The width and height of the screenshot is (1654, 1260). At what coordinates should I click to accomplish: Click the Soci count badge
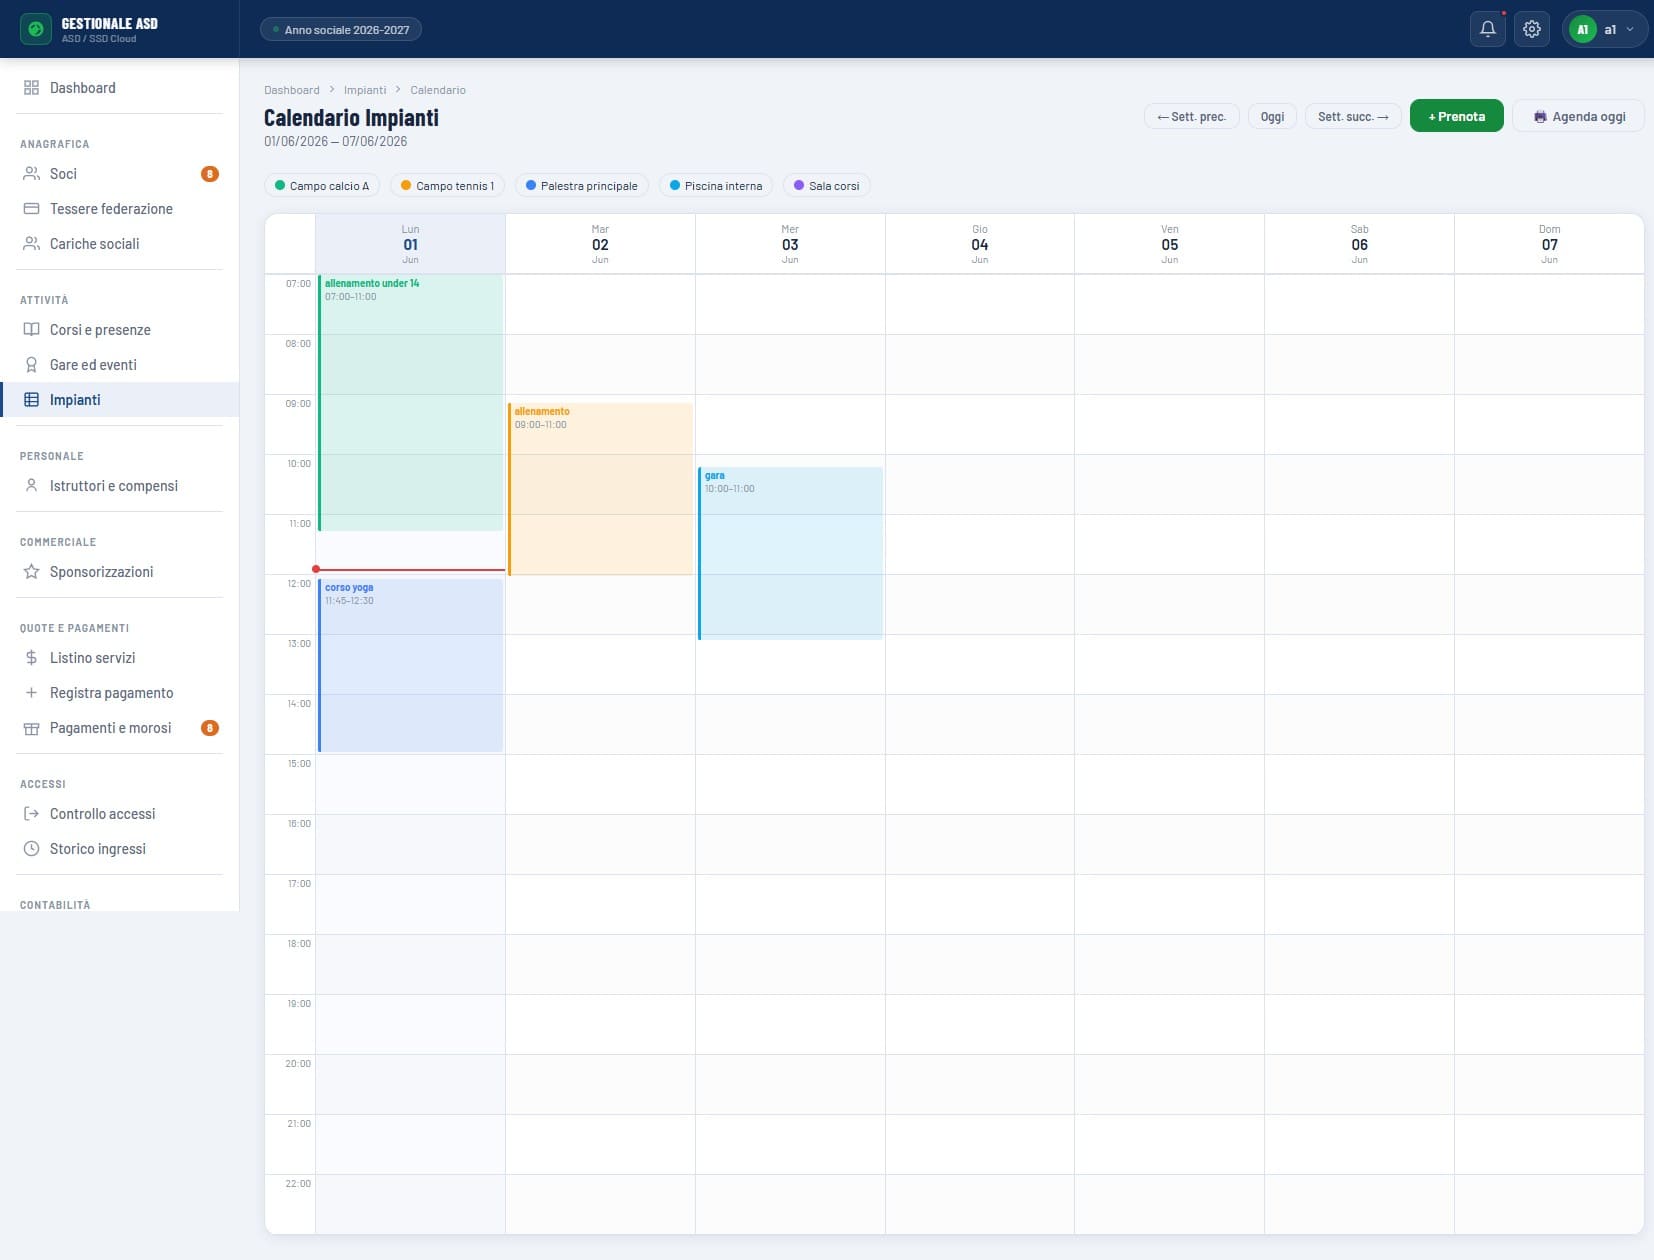point(210,174)
